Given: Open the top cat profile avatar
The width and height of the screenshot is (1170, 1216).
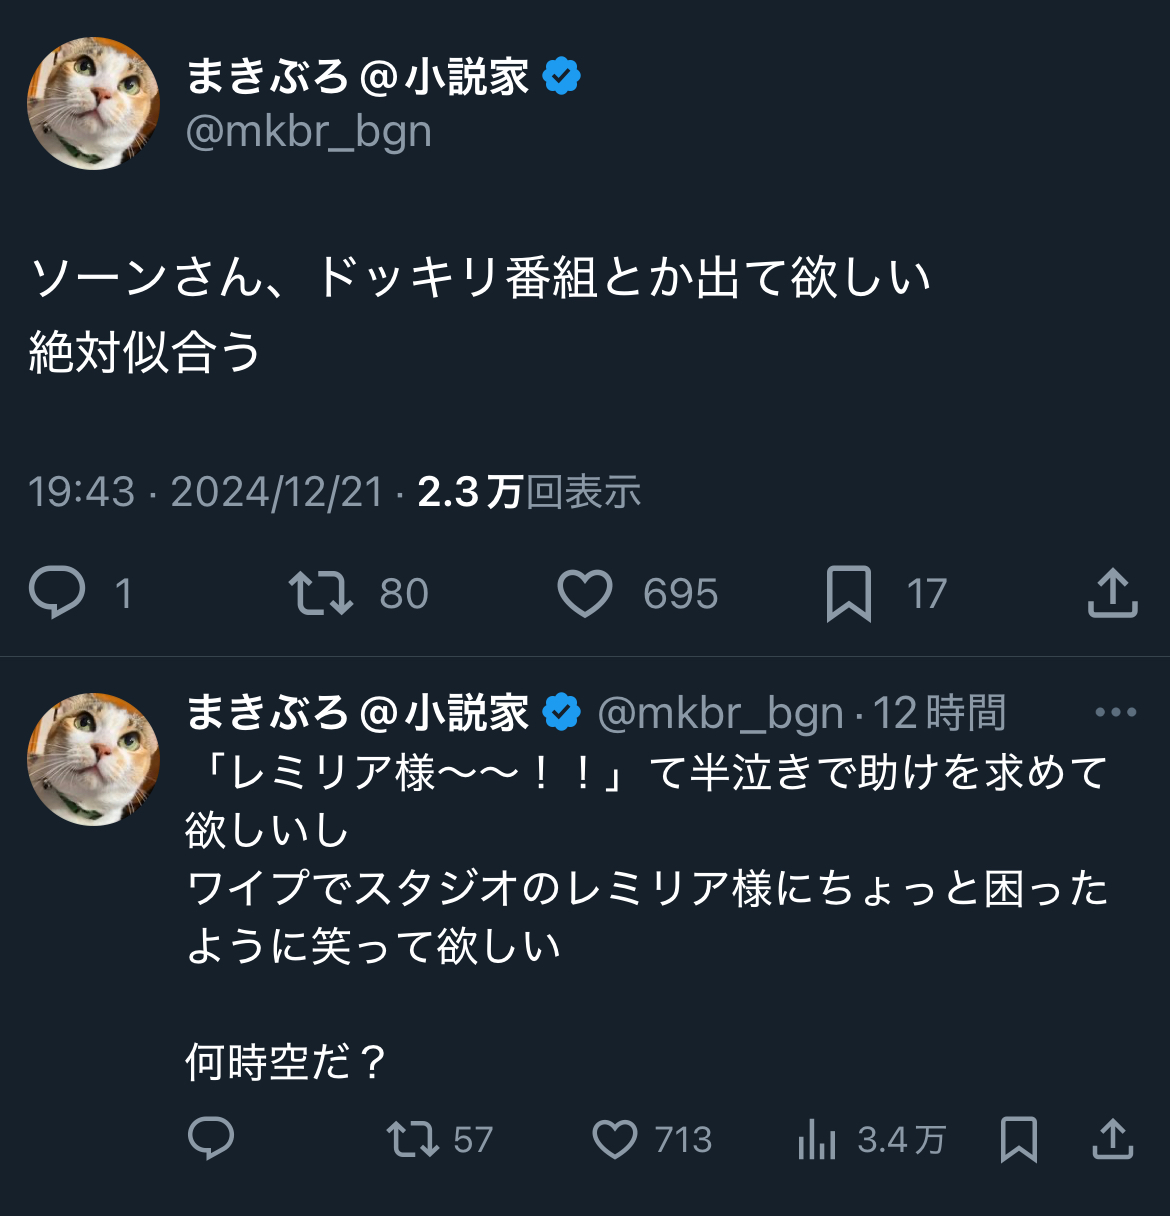Looking at the screenshot, I should click(93, 104).
